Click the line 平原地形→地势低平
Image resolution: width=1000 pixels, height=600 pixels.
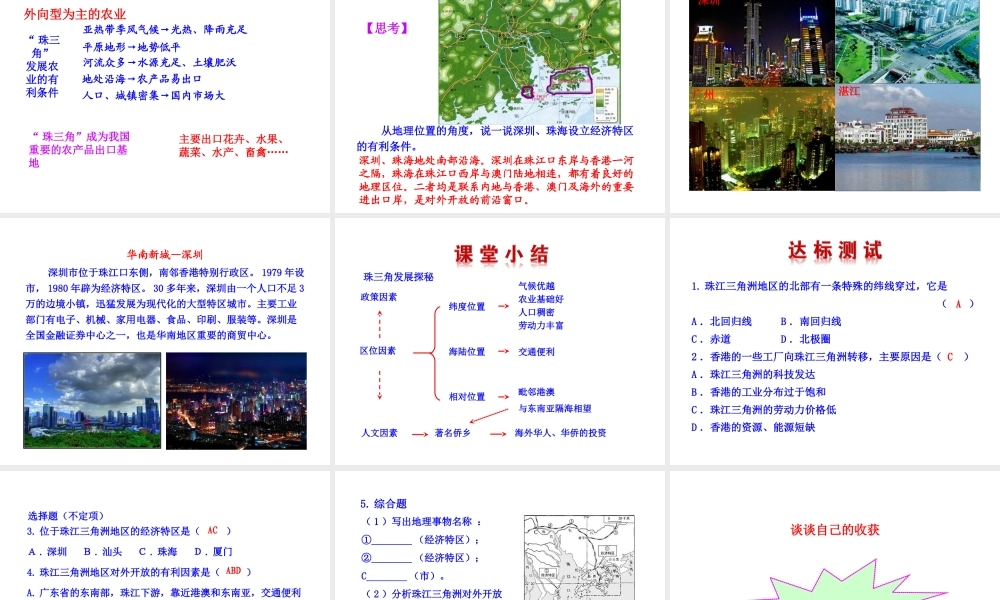tap(131, 47)
